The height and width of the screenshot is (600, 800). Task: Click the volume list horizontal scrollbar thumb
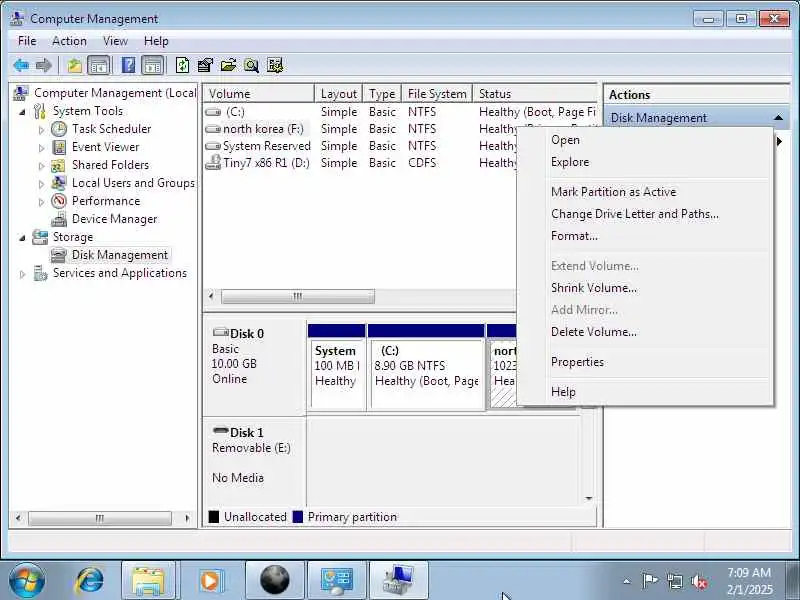tap(298, 296)
